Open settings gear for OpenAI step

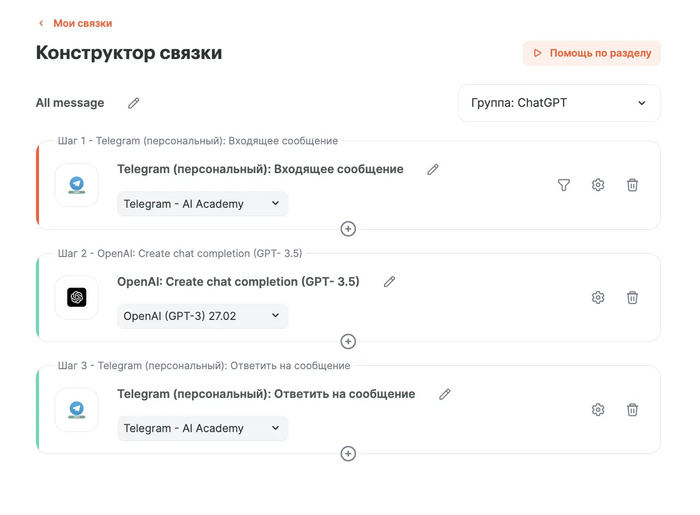[x=598, y=297]
